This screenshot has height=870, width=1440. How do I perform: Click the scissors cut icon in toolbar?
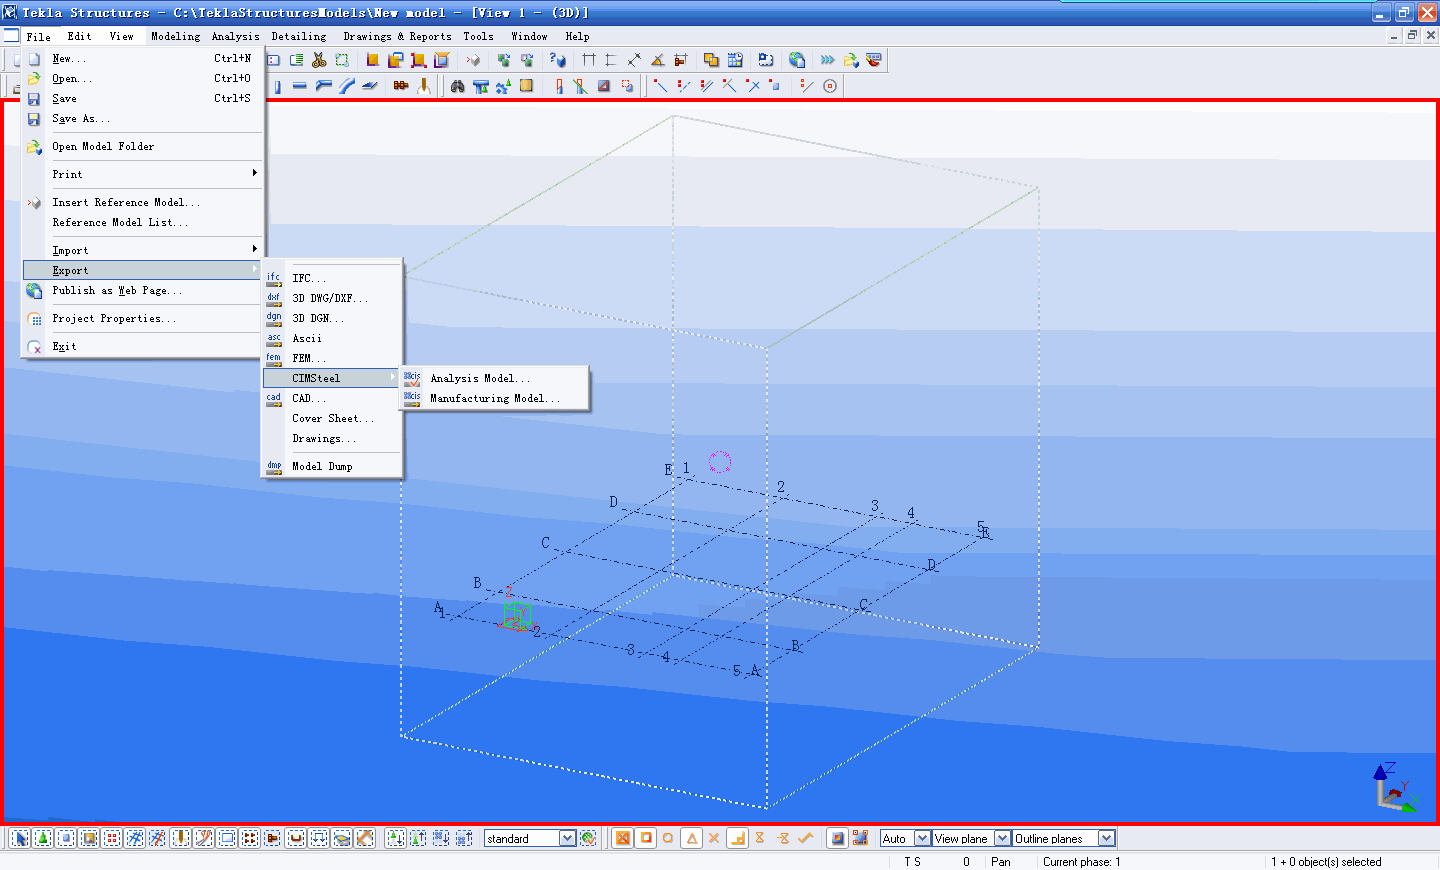coord(319,60)
